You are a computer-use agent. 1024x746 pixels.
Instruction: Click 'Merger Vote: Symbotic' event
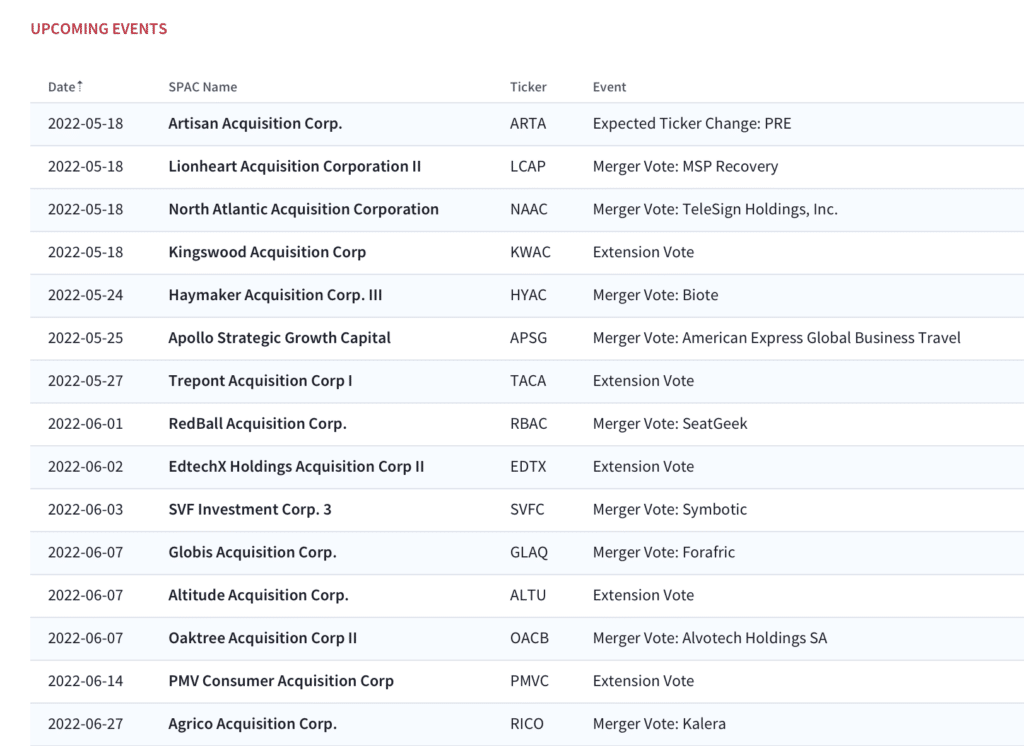tap(670, 510)
